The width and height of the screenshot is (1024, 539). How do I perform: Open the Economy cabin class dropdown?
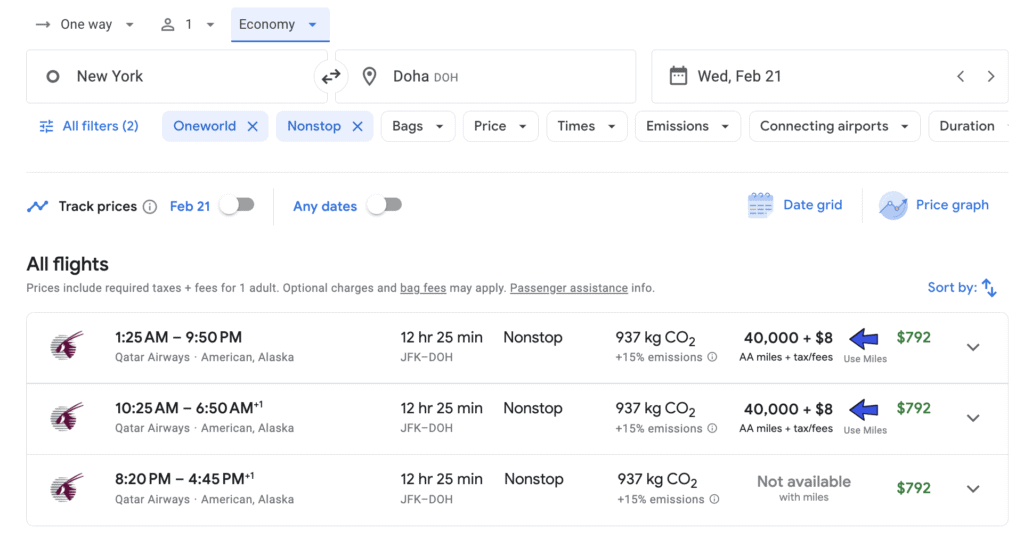tap(279, 25)
